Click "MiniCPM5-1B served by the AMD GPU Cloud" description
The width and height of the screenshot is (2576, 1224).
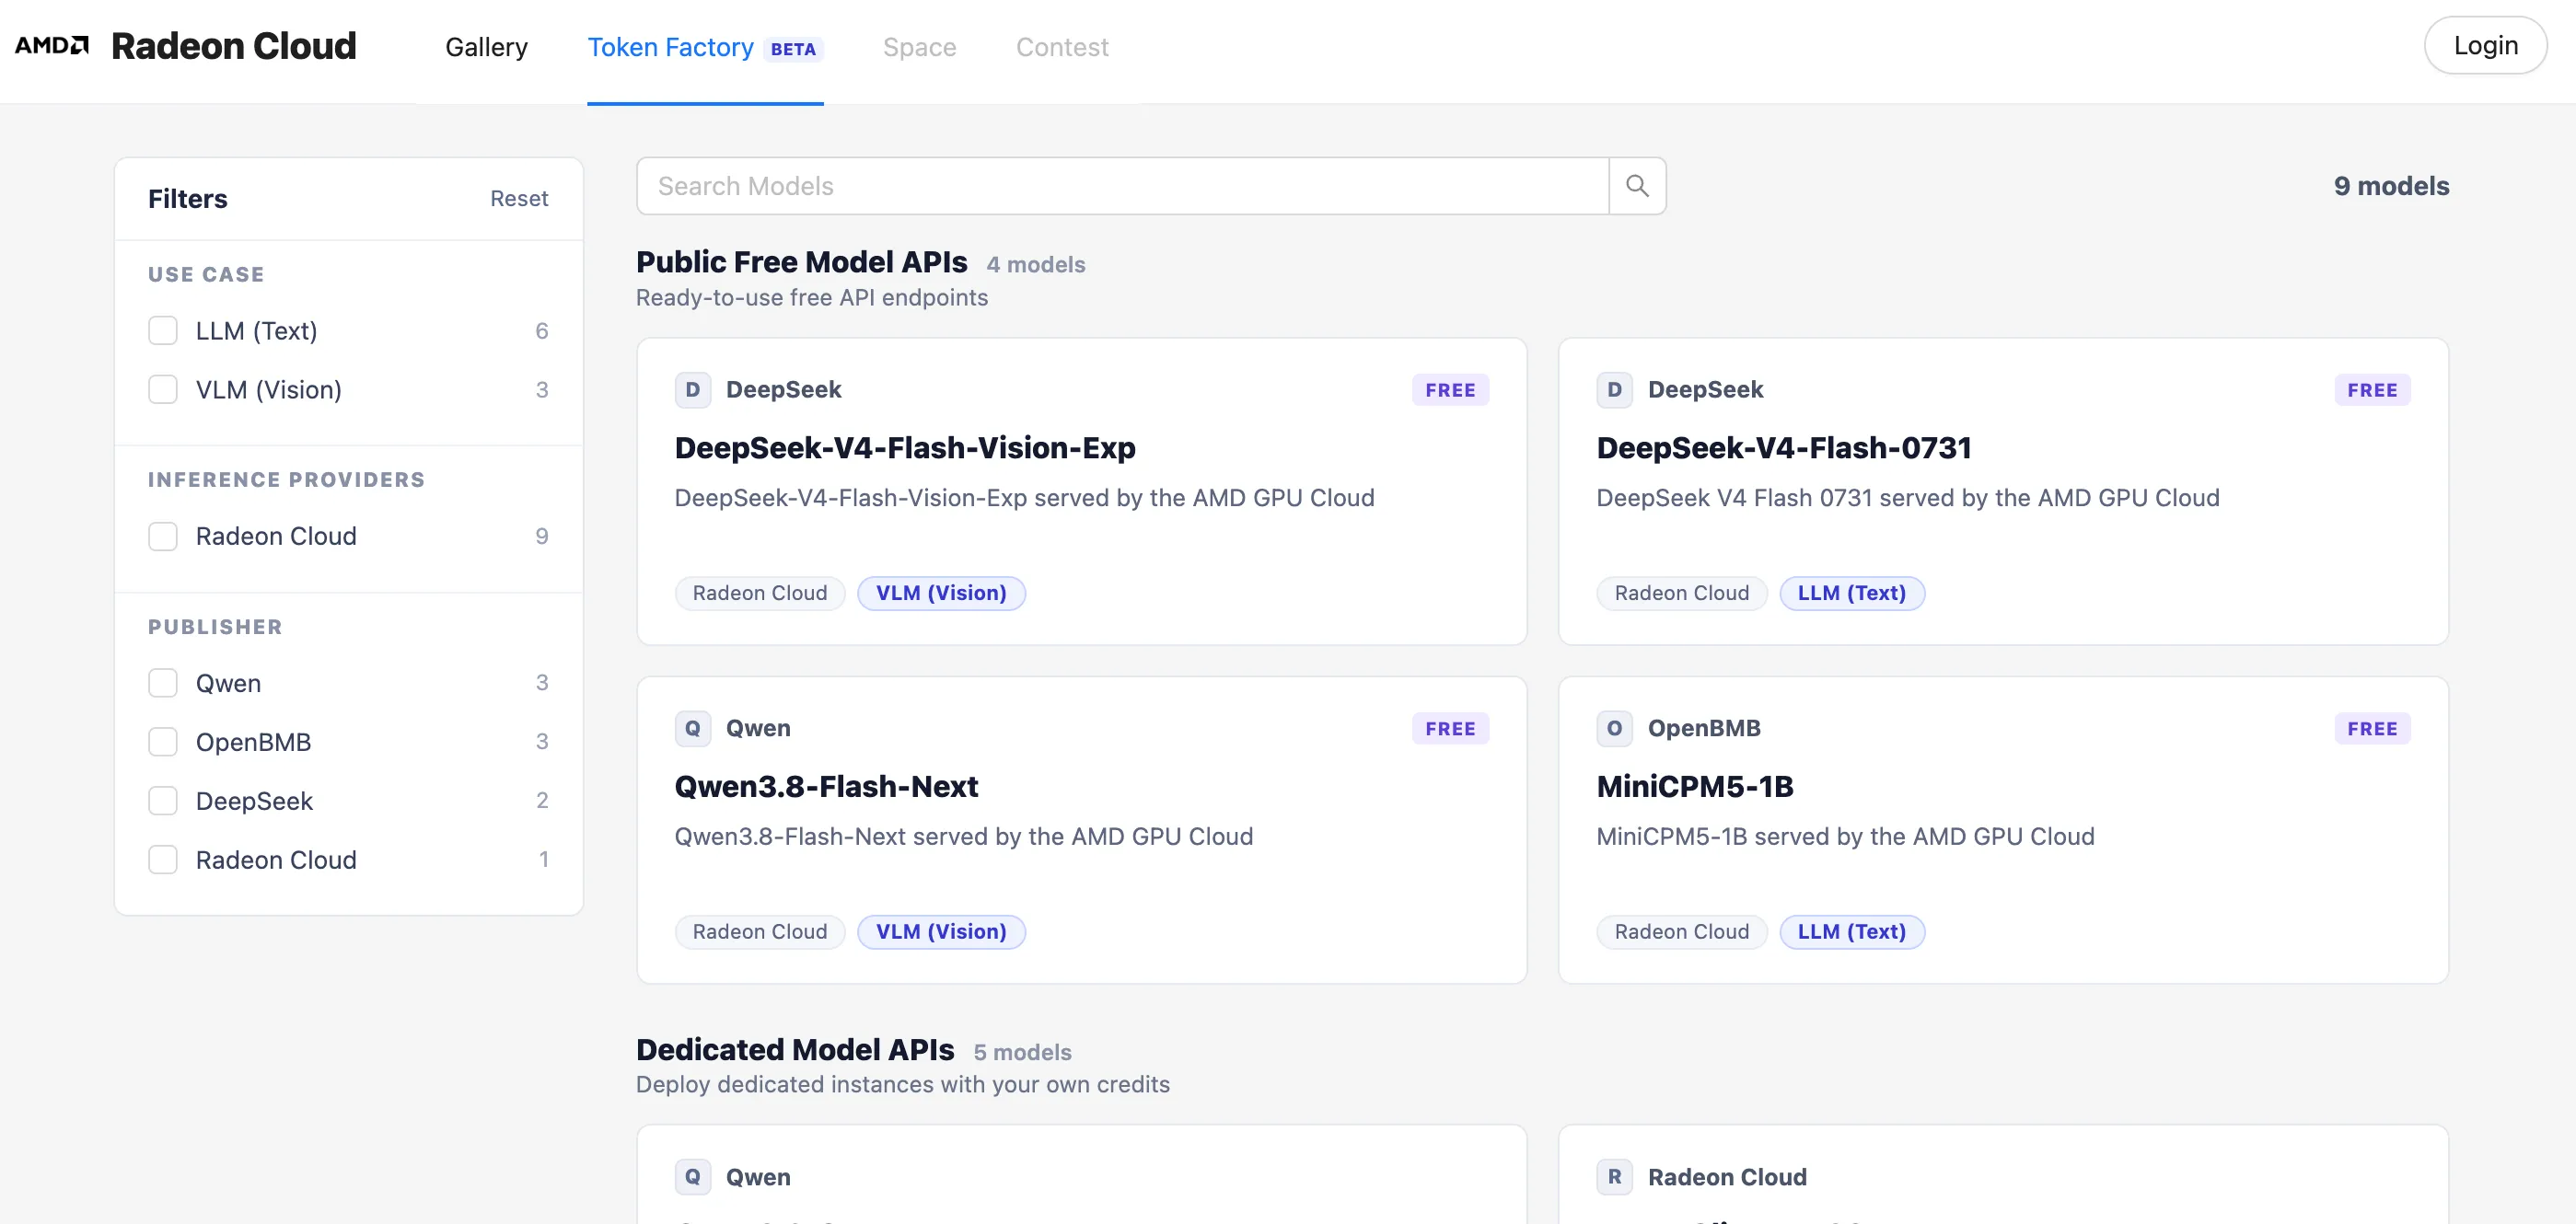point(1845,837)
